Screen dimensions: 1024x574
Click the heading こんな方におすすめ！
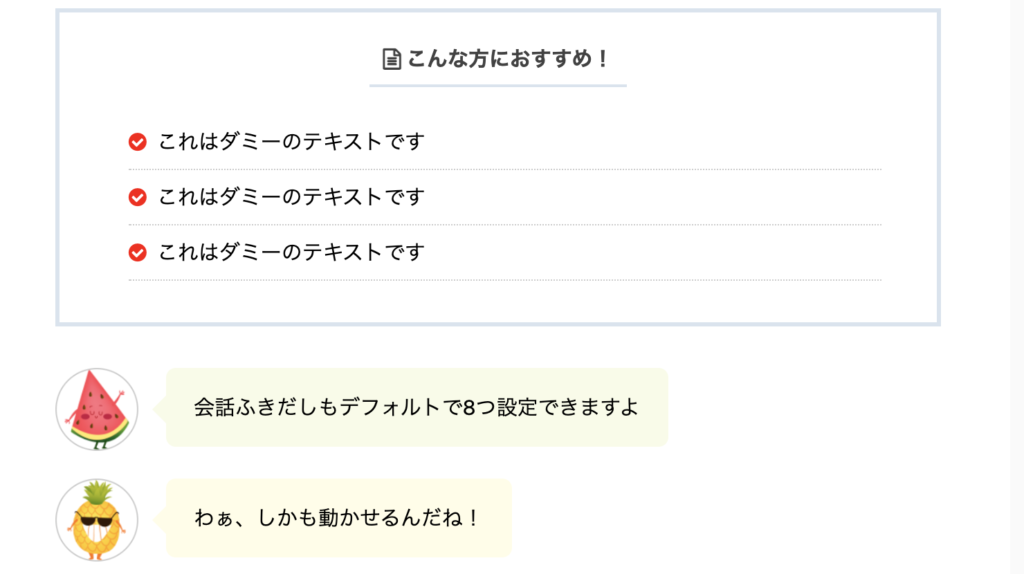click(x=508, y=59)
